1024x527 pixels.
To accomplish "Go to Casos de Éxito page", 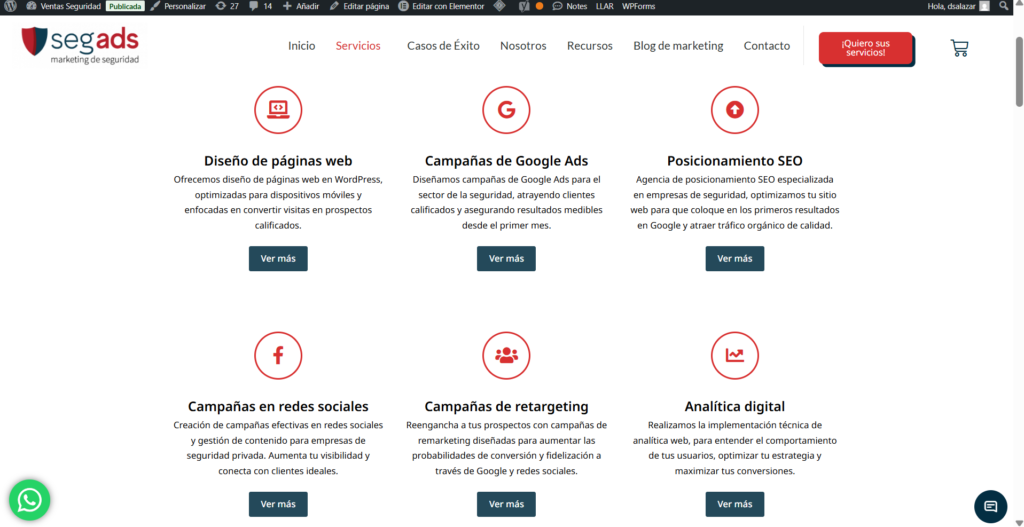I will coord(443,46).
